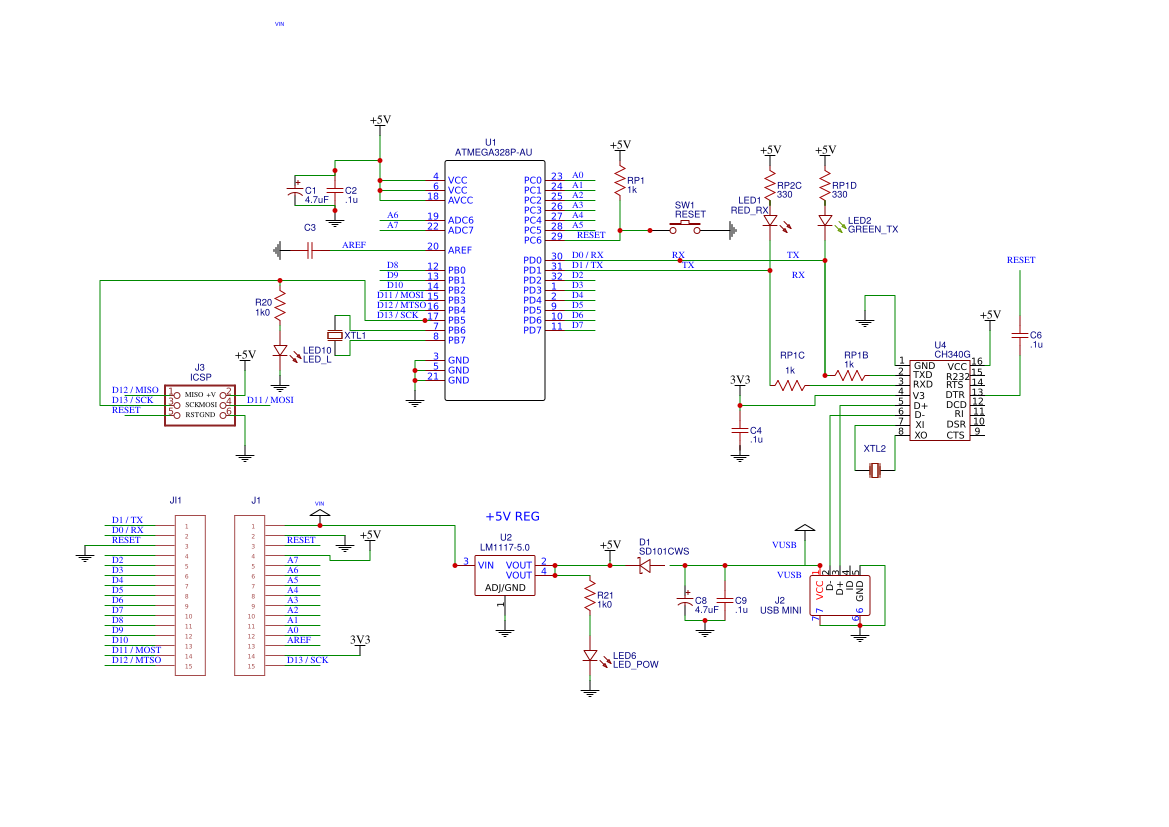Click the ground symbol below LED6
The width and height of the screenshot is (1169, 827).
[x=590, y=692]
